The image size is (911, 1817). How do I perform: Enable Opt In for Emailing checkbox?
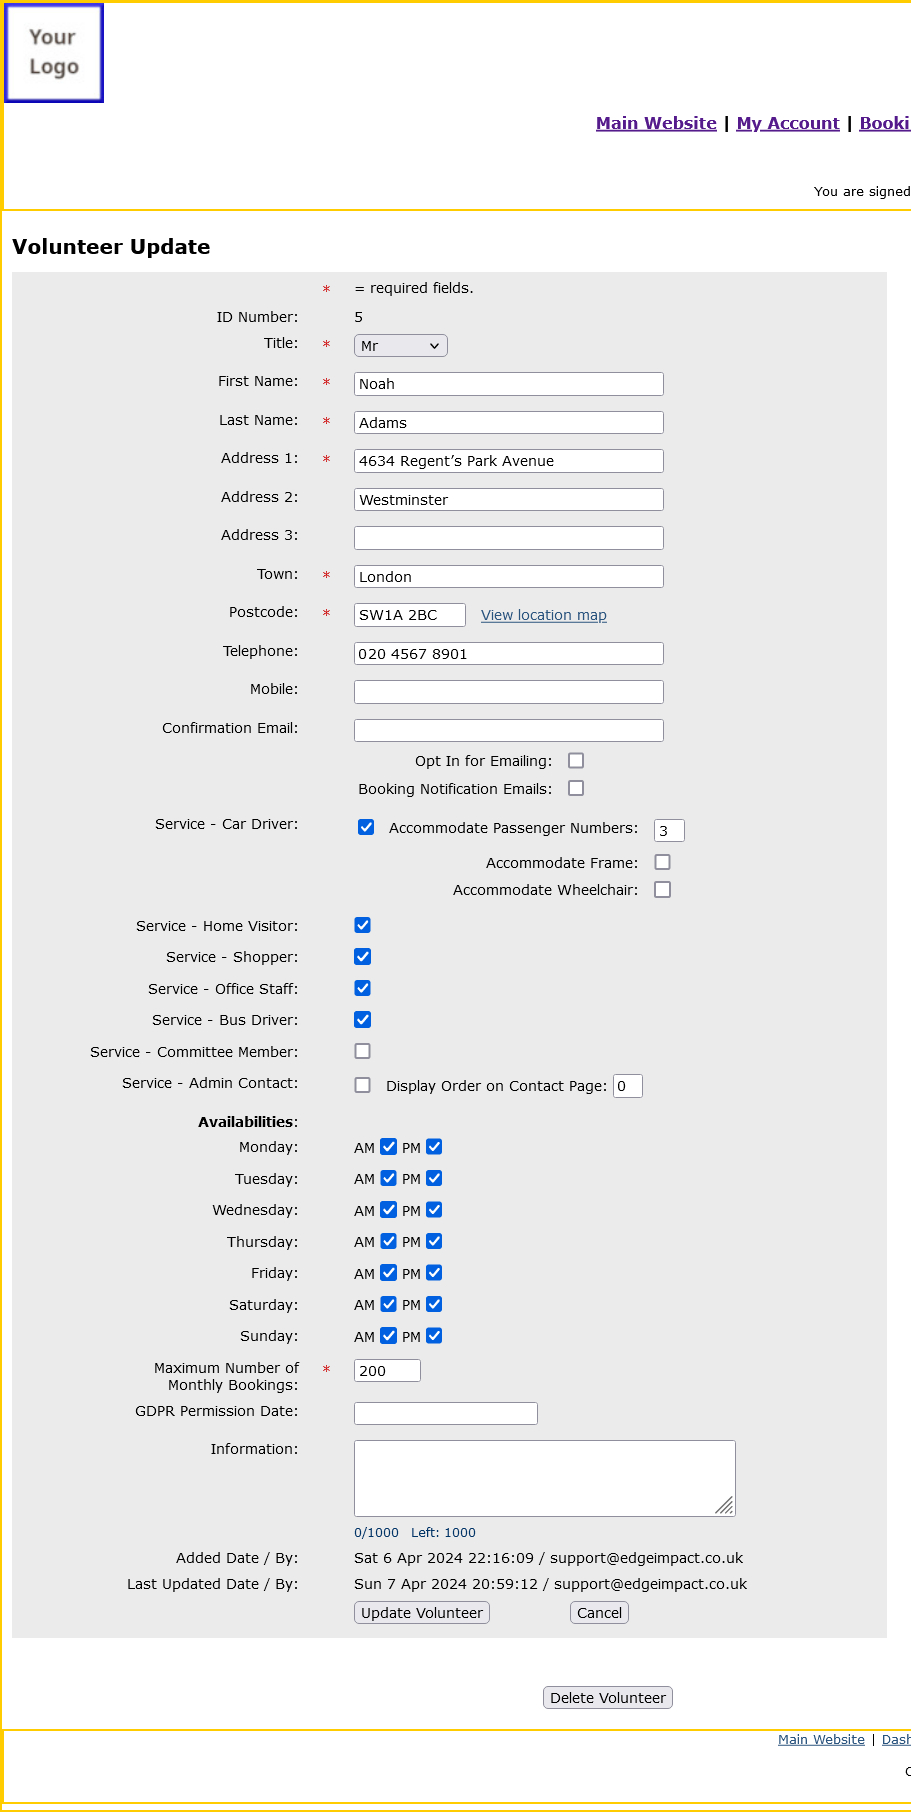[576, 761]
